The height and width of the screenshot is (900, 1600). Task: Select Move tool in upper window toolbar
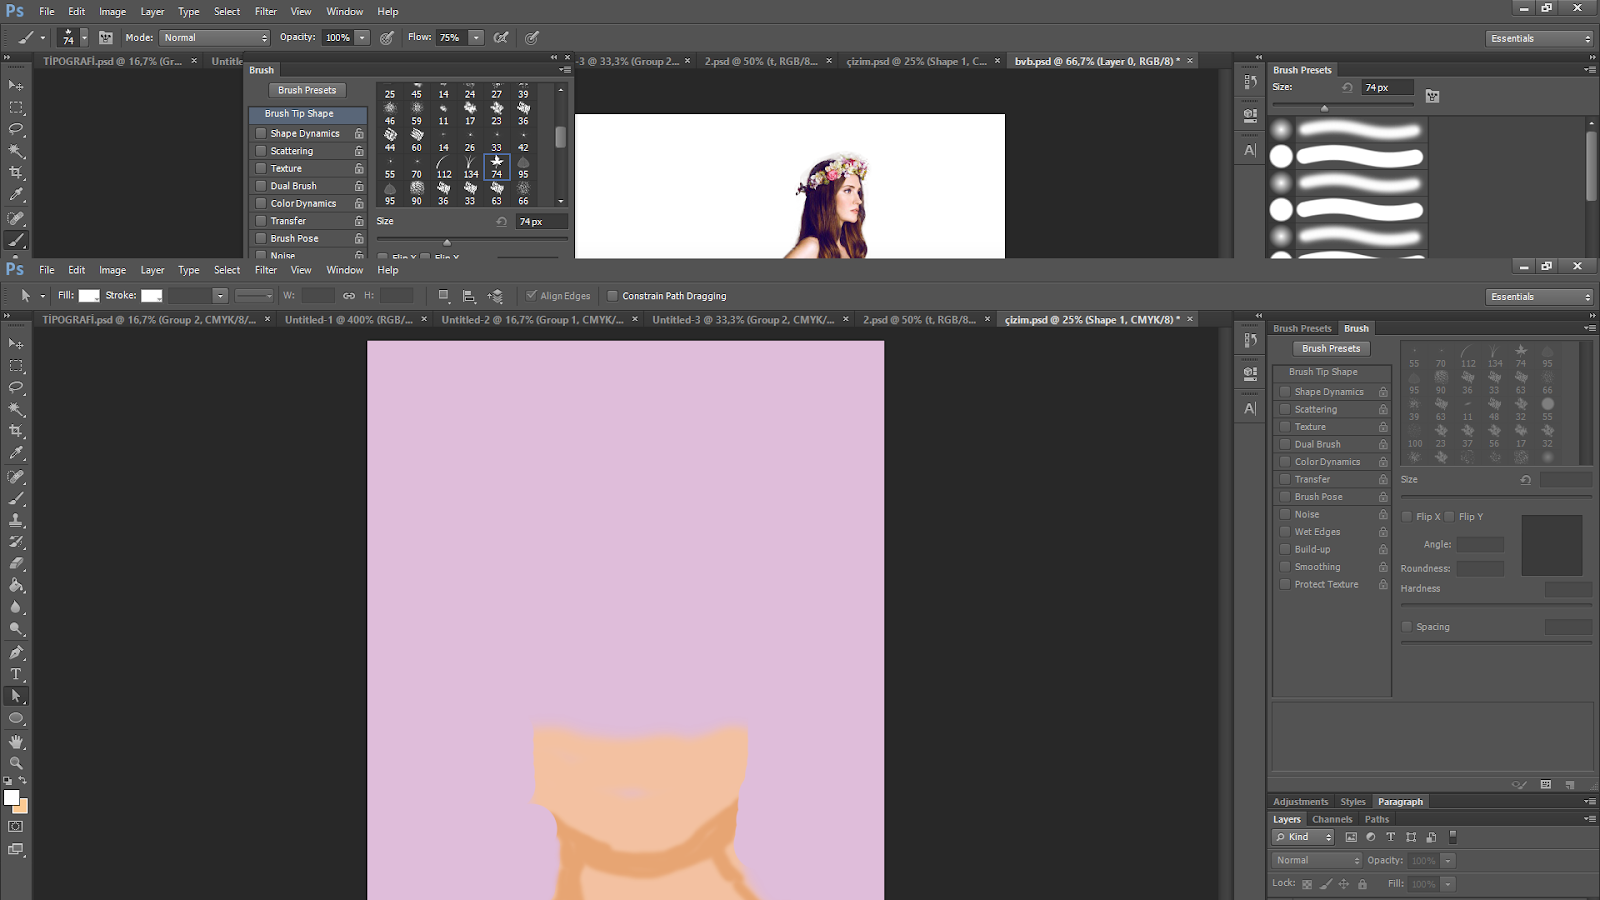[16, 86]
